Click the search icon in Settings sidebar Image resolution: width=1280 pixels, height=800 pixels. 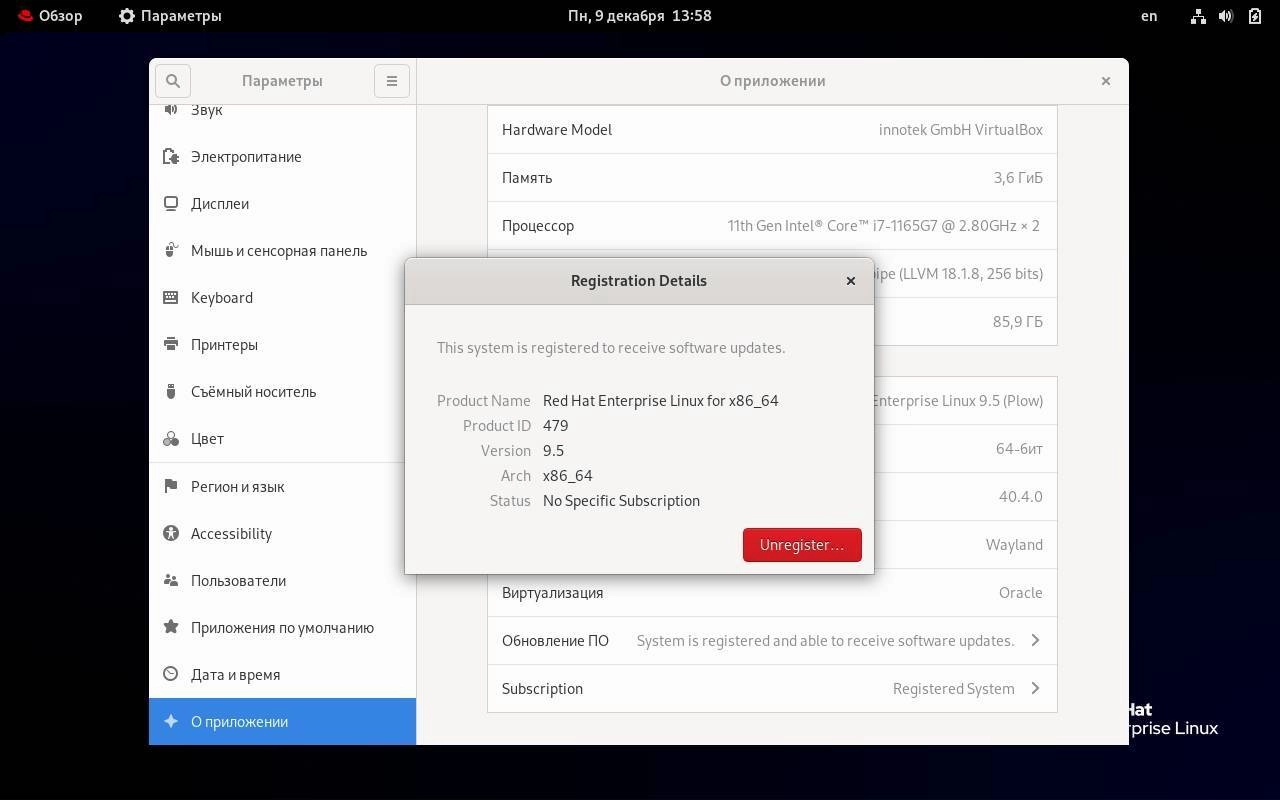(172, 81)
